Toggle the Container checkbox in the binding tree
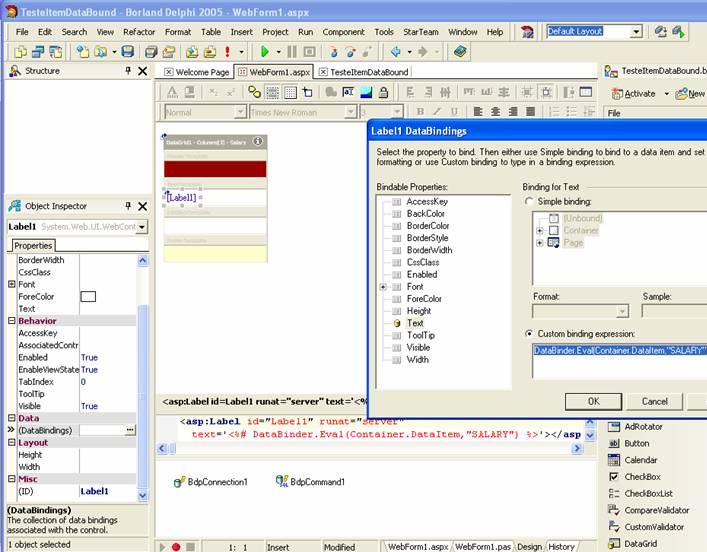Viewport: 707px width, 552px height. pyautogui.click(x=554, y=230)
